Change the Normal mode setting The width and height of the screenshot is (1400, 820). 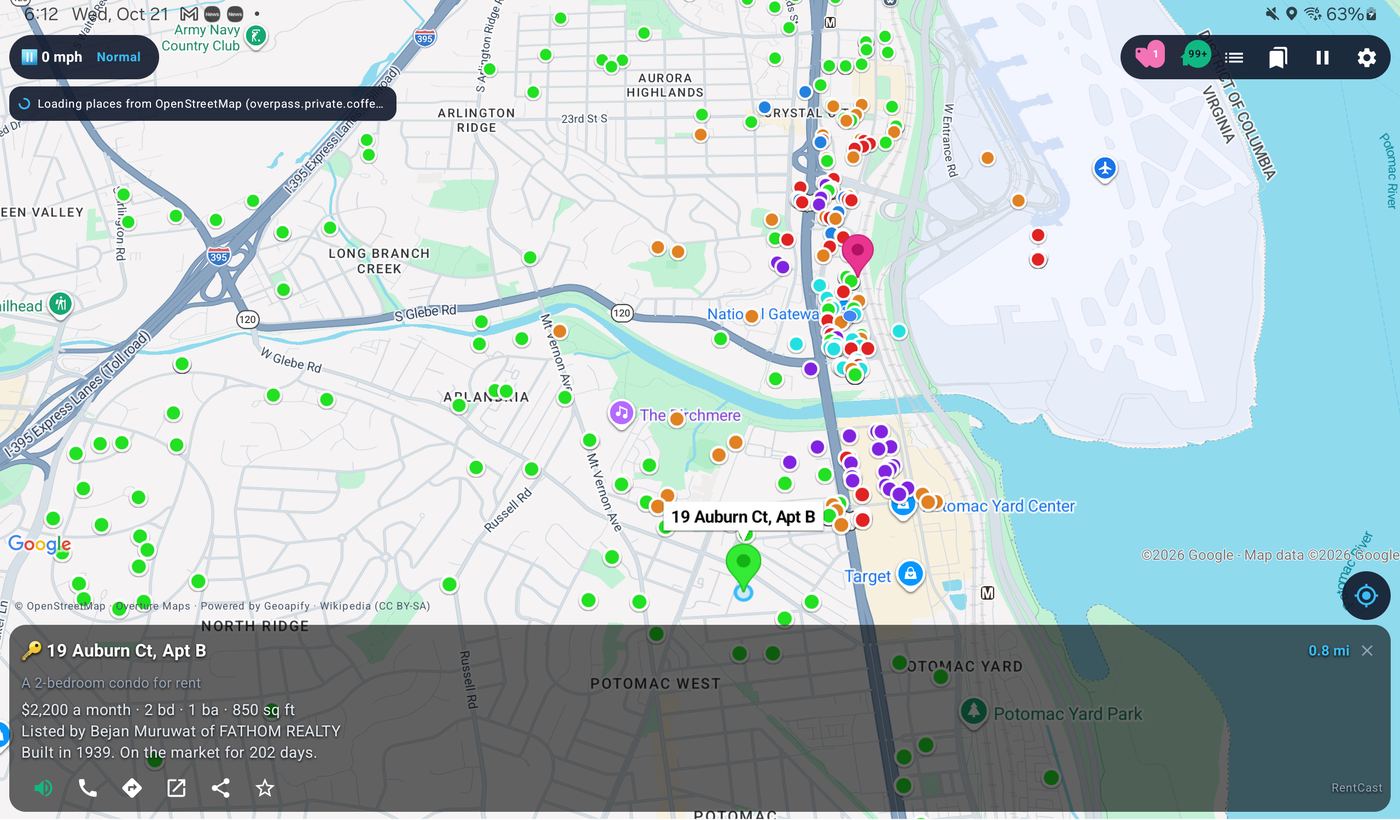[118, 57]
